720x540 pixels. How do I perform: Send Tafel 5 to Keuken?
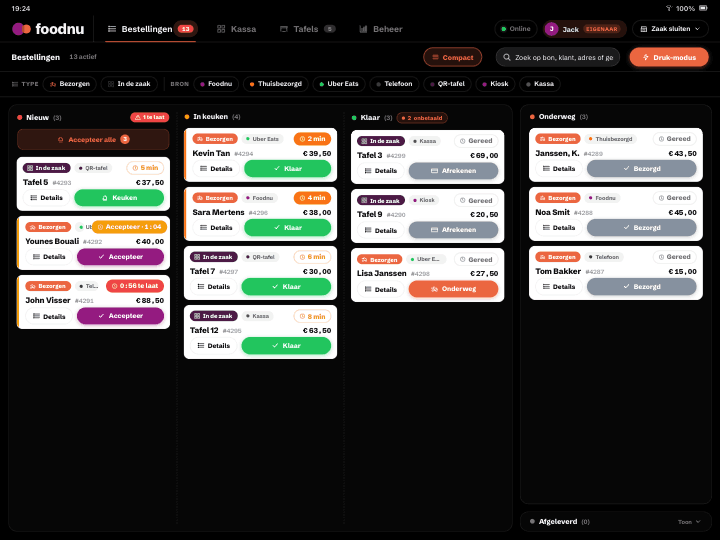pyautogui.click(x=119, y=198)
